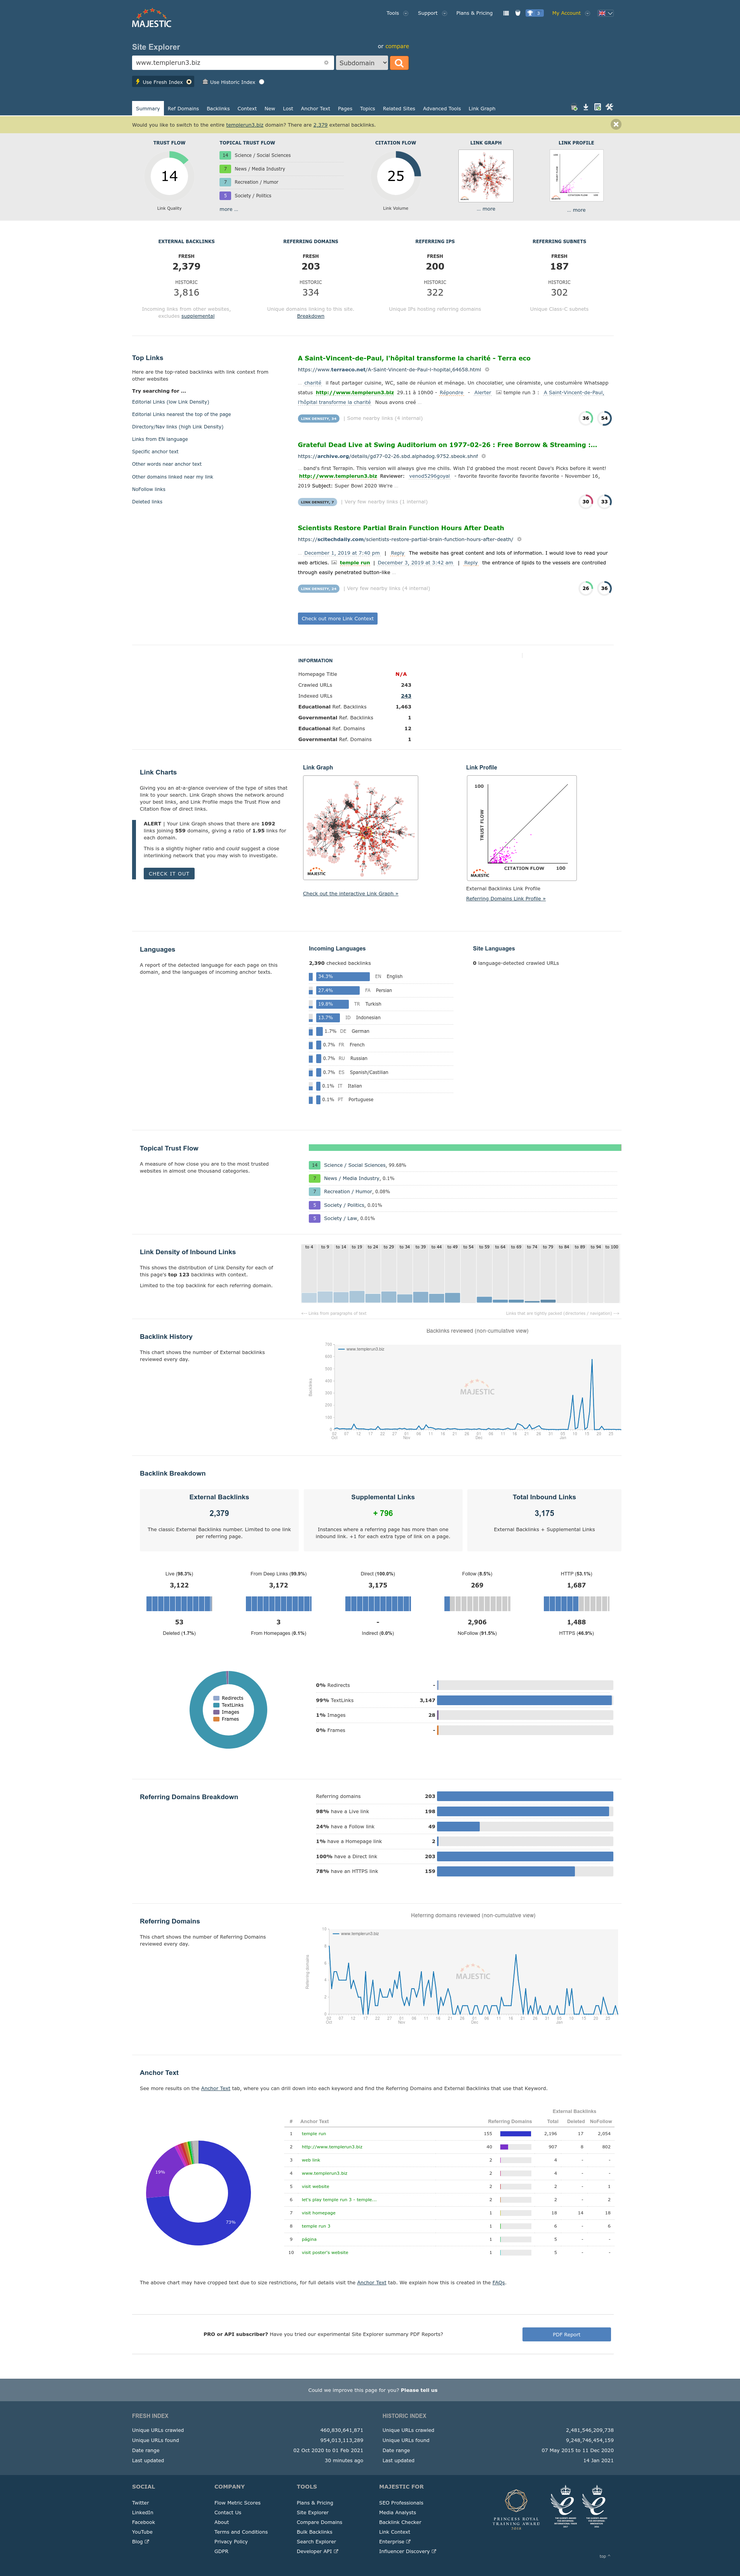
Task: Click the 'Please tell us' feedback link
Action: [419, 2389]
